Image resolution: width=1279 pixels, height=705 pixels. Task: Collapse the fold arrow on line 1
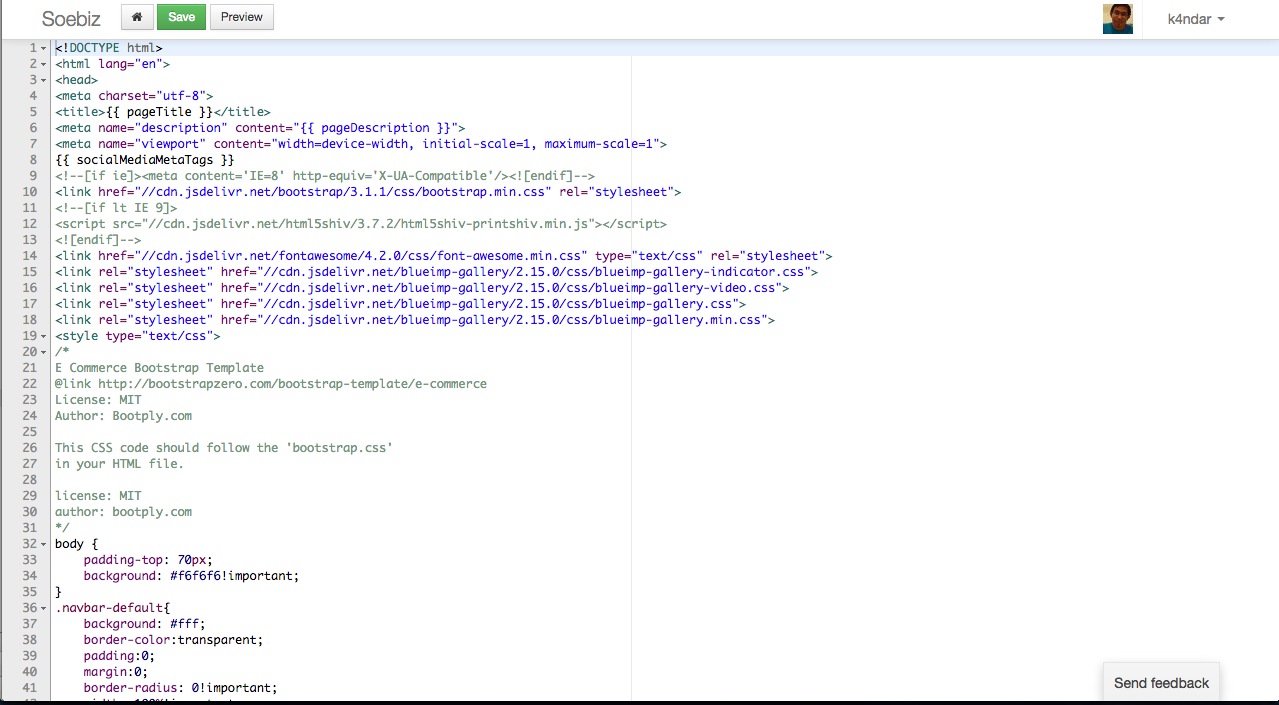pyautogui.click(x=44, y=48)
